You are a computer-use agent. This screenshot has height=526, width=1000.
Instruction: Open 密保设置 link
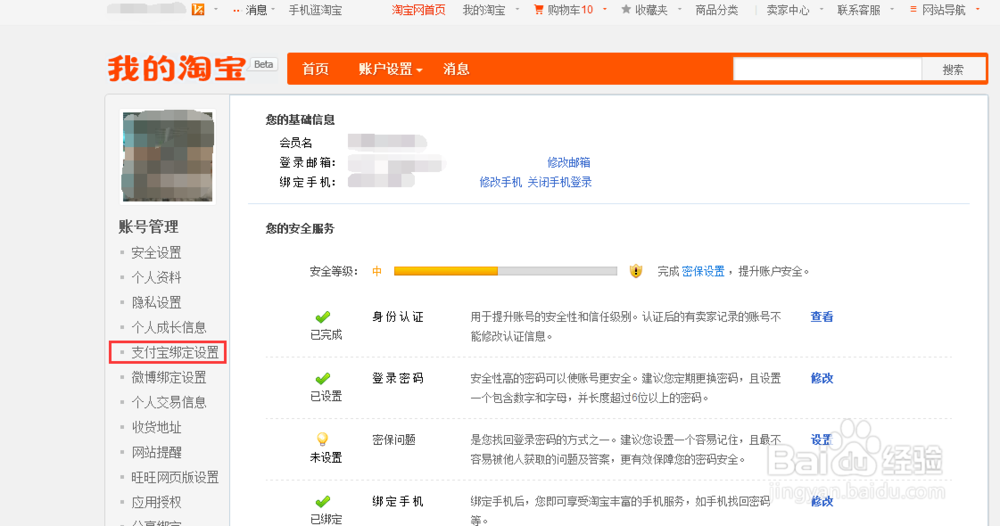(x=703, y=272)
